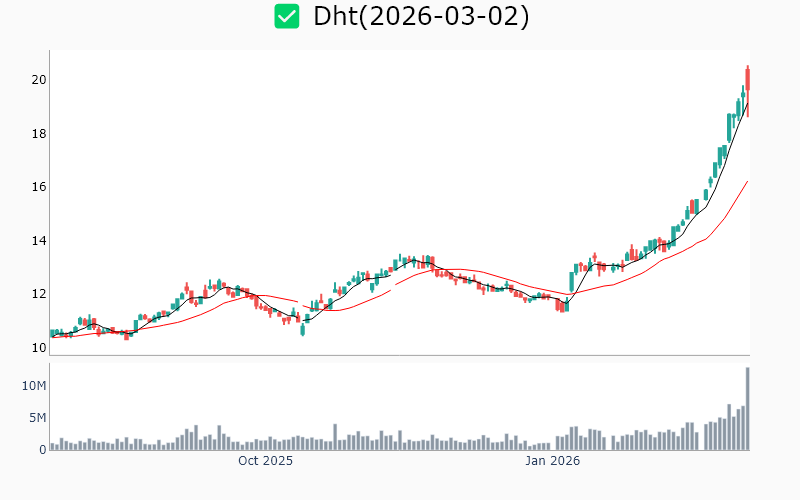Click the chart title Dht(2026-03-02)
The height and width of the screenshot is (500, 800).
click(x=421, y=16)
